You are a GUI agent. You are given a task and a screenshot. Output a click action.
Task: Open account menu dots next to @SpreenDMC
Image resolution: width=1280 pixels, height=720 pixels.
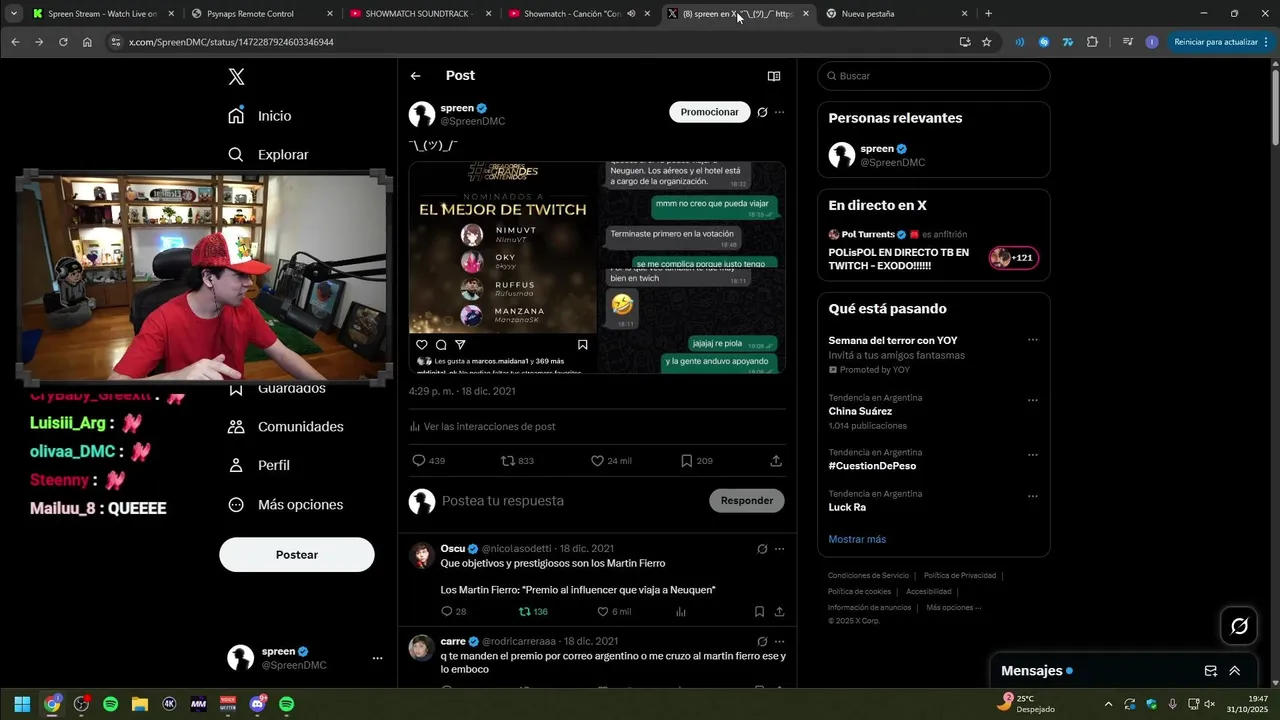coord(377,658)
